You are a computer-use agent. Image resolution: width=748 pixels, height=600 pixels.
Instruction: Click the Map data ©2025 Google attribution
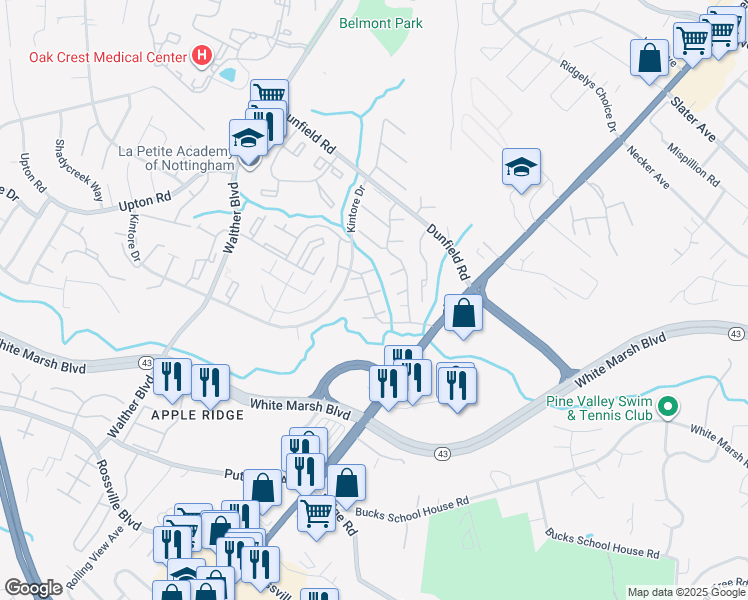[687, 592]
